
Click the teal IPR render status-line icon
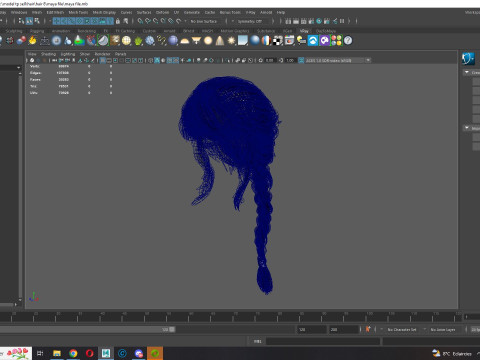click(319, 21)
